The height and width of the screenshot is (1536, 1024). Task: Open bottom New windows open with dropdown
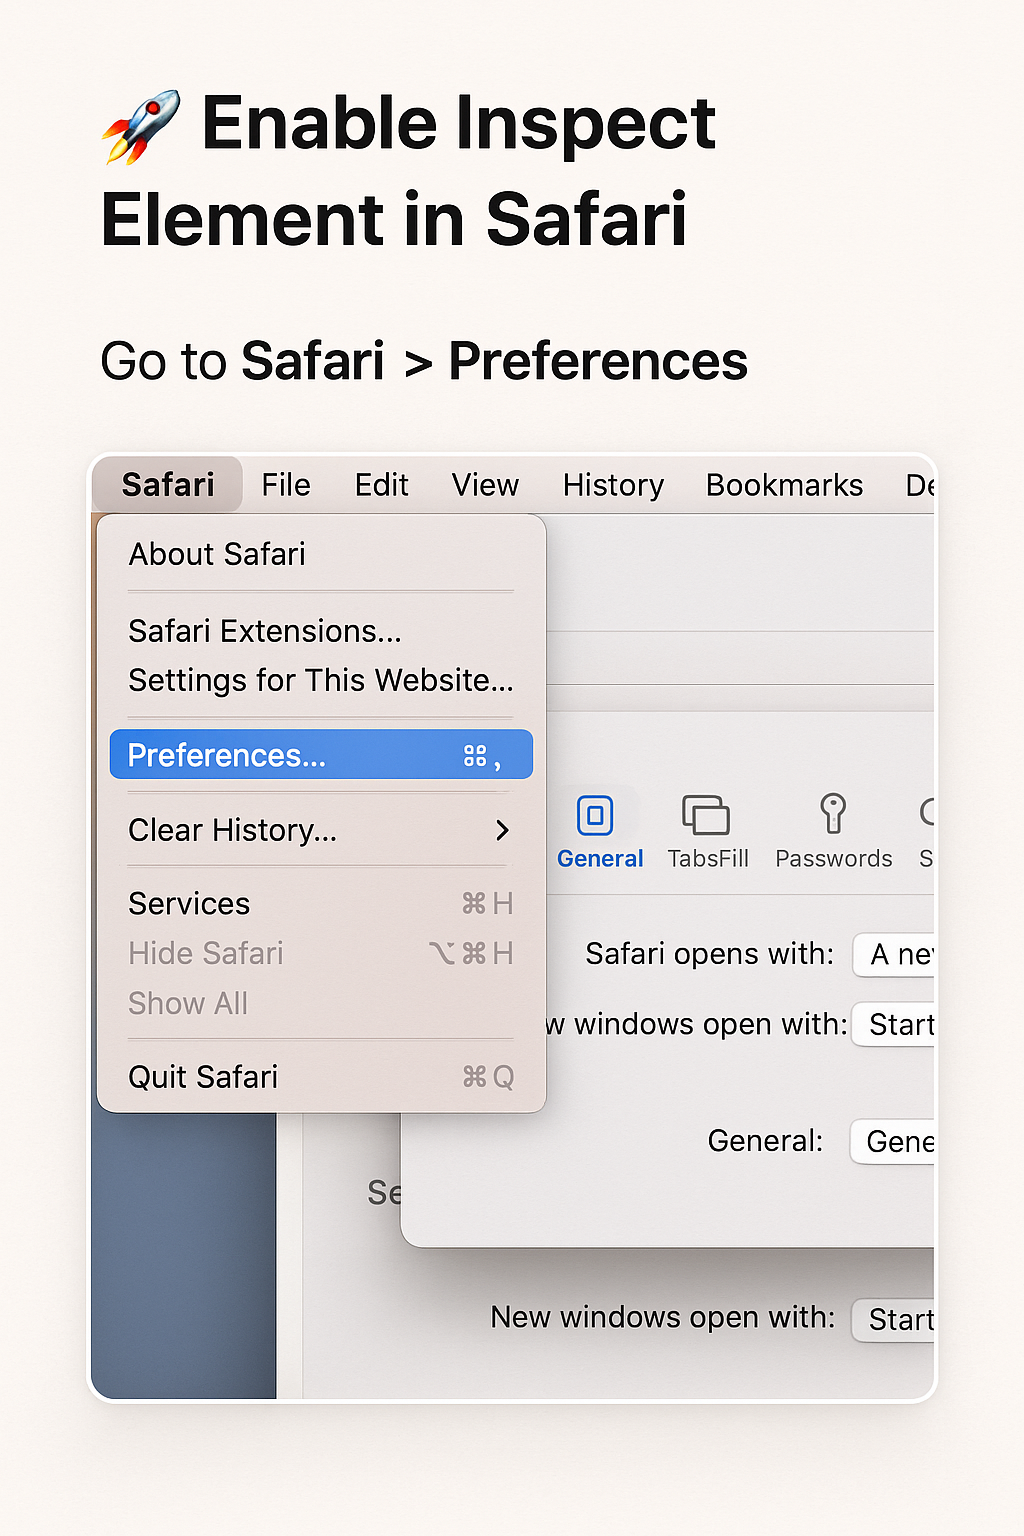[x=894, y=1320]
